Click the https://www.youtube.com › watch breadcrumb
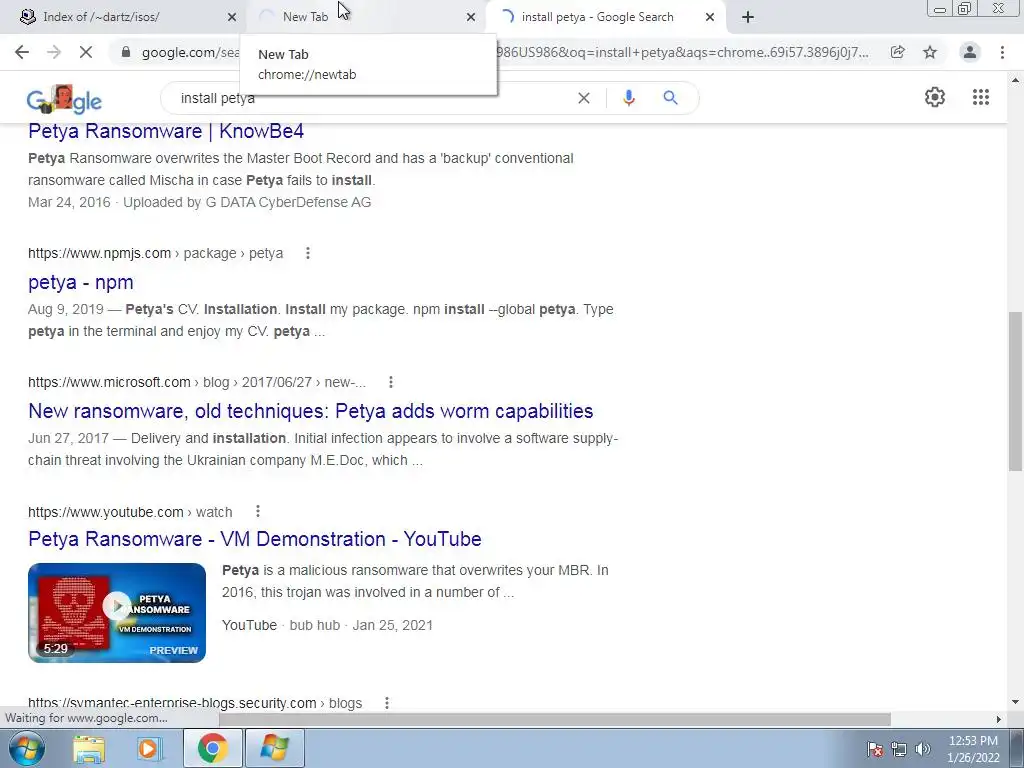The height and width of the screenshot is (768, 1024). (130, 512)
